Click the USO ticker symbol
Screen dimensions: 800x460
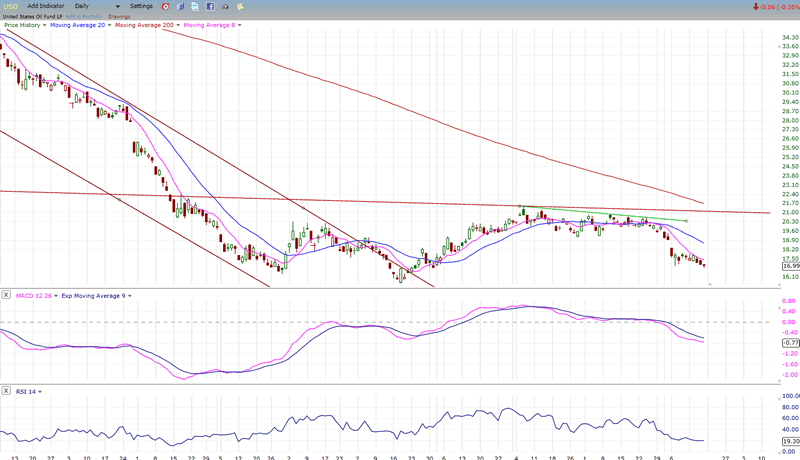coord(10,6)
